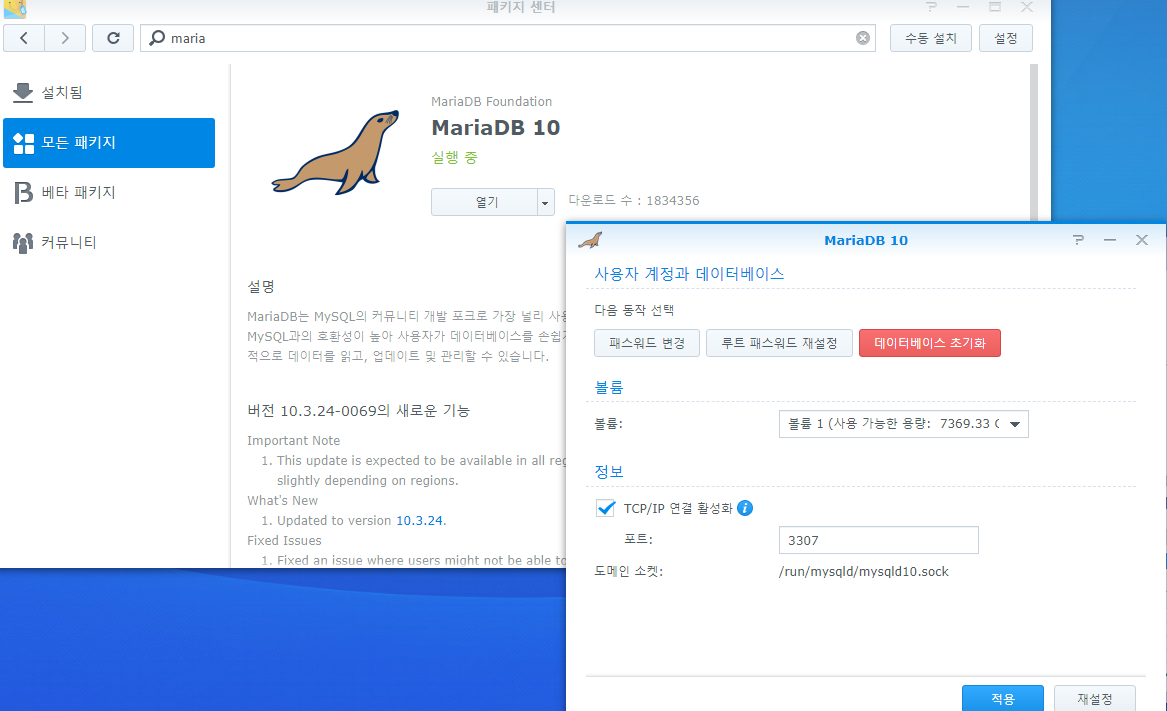
Task: Click the /run/mysqld/mysqld10.sock path text
Action: point(863,572)
